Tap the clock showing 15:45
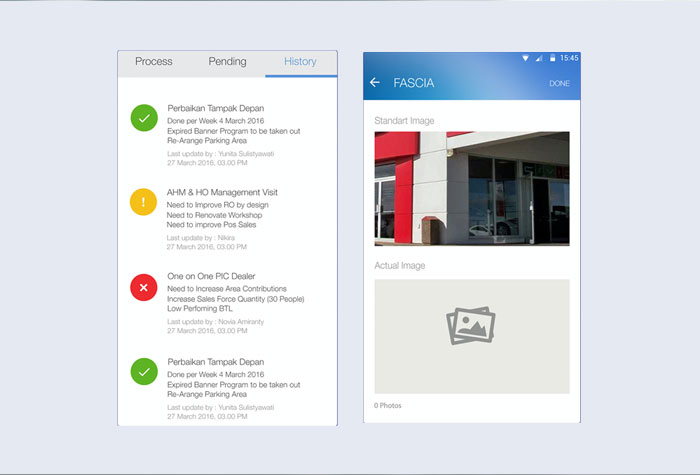The width and height of the screenshot is (700, 475). click(569, 58)
